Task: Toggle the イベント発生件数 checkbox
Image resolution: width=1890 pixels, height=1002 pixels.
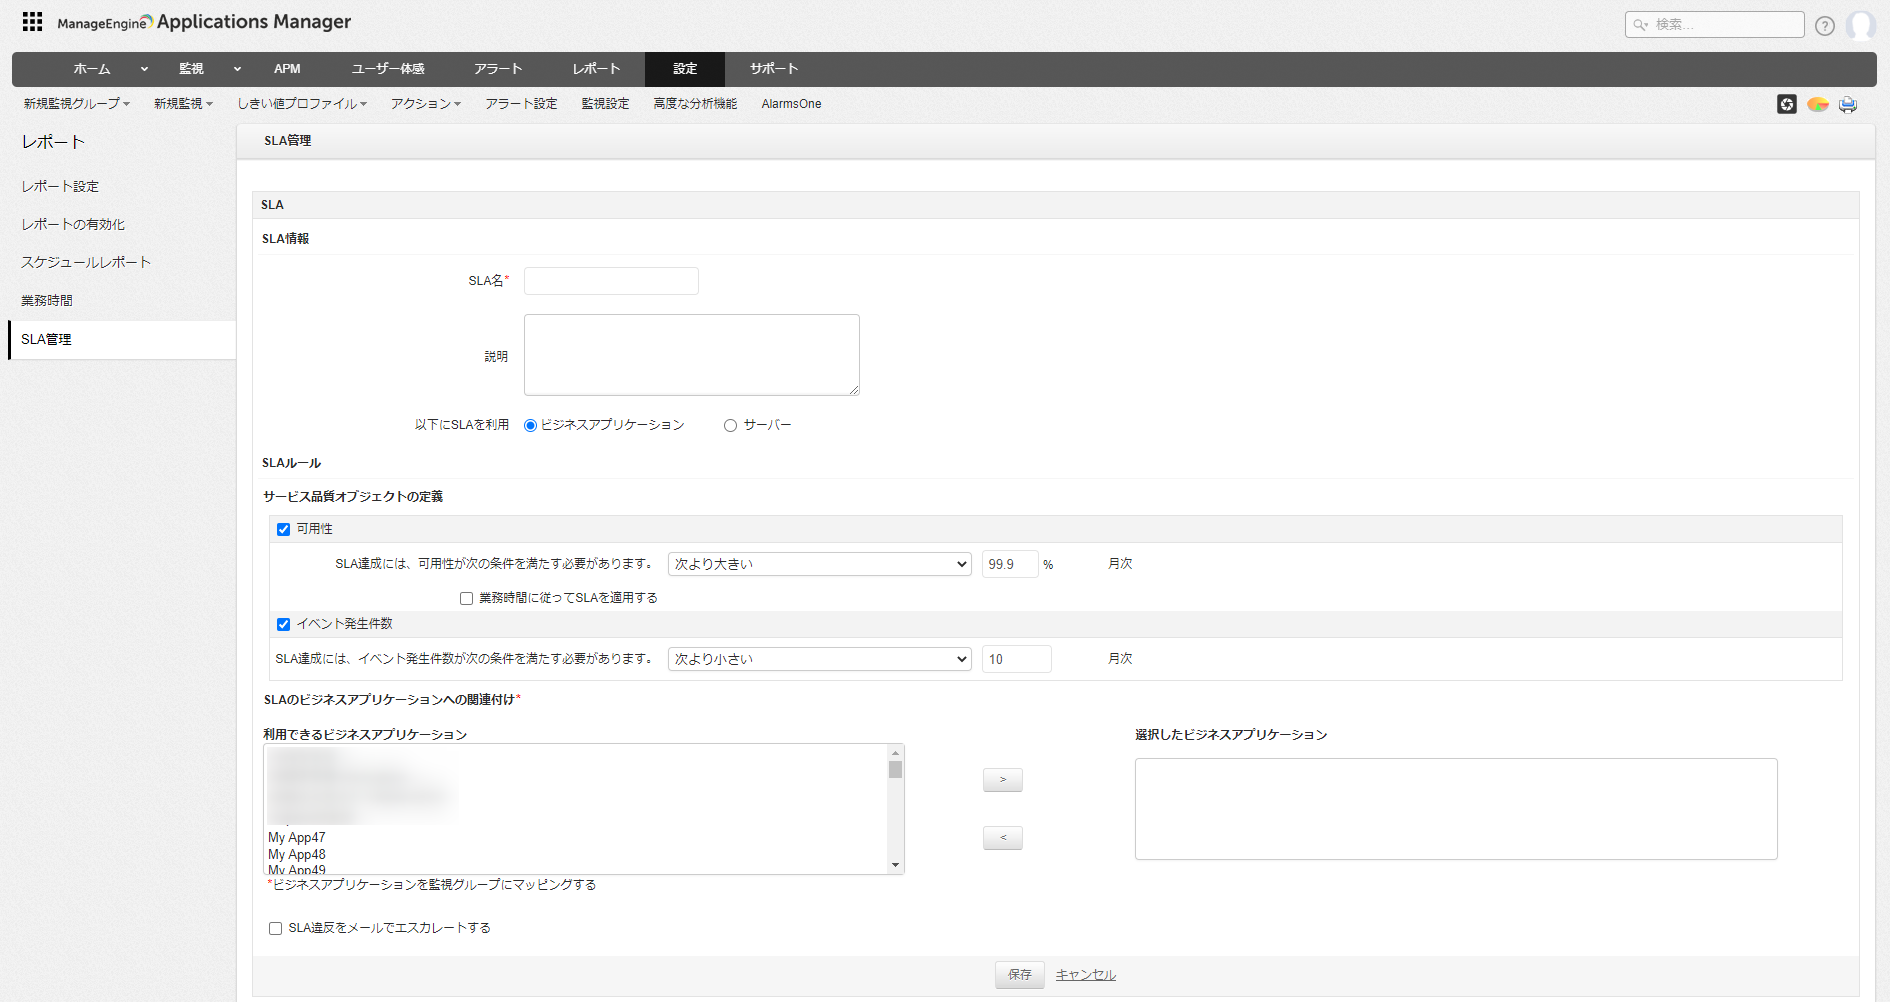Action: [x=284, y=624]
